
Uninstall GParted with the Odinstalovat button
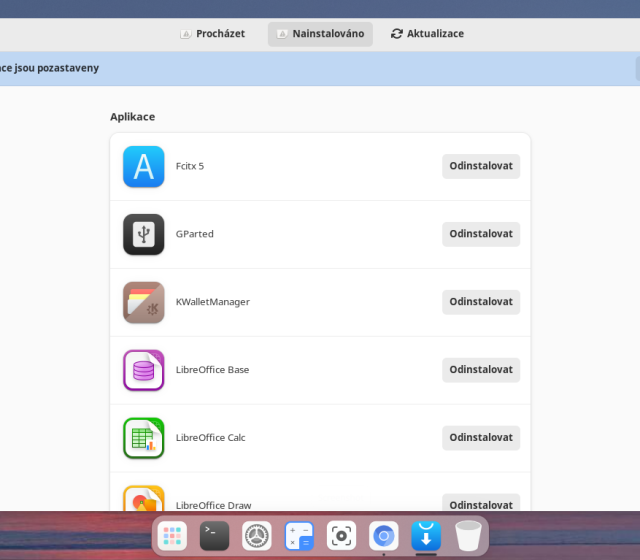tap(481, 234)
